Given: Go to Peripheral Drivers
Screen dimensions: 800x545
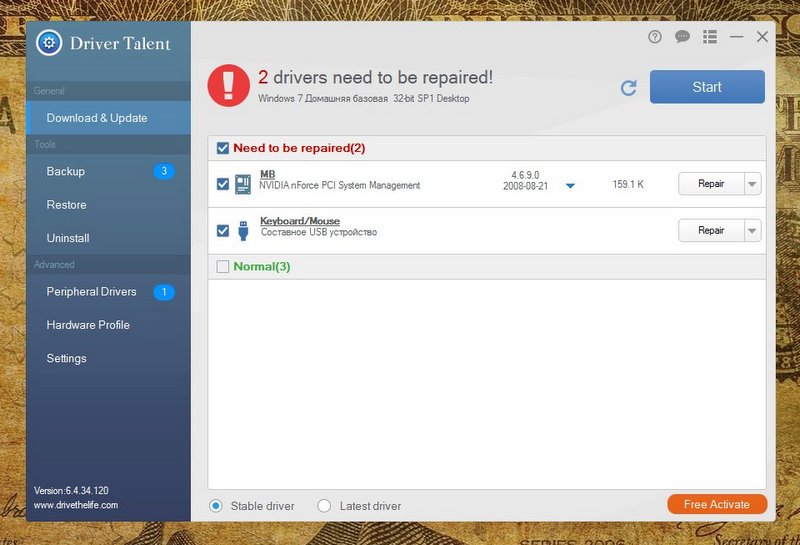Looking at the screenshot, I should pos(109,292).
